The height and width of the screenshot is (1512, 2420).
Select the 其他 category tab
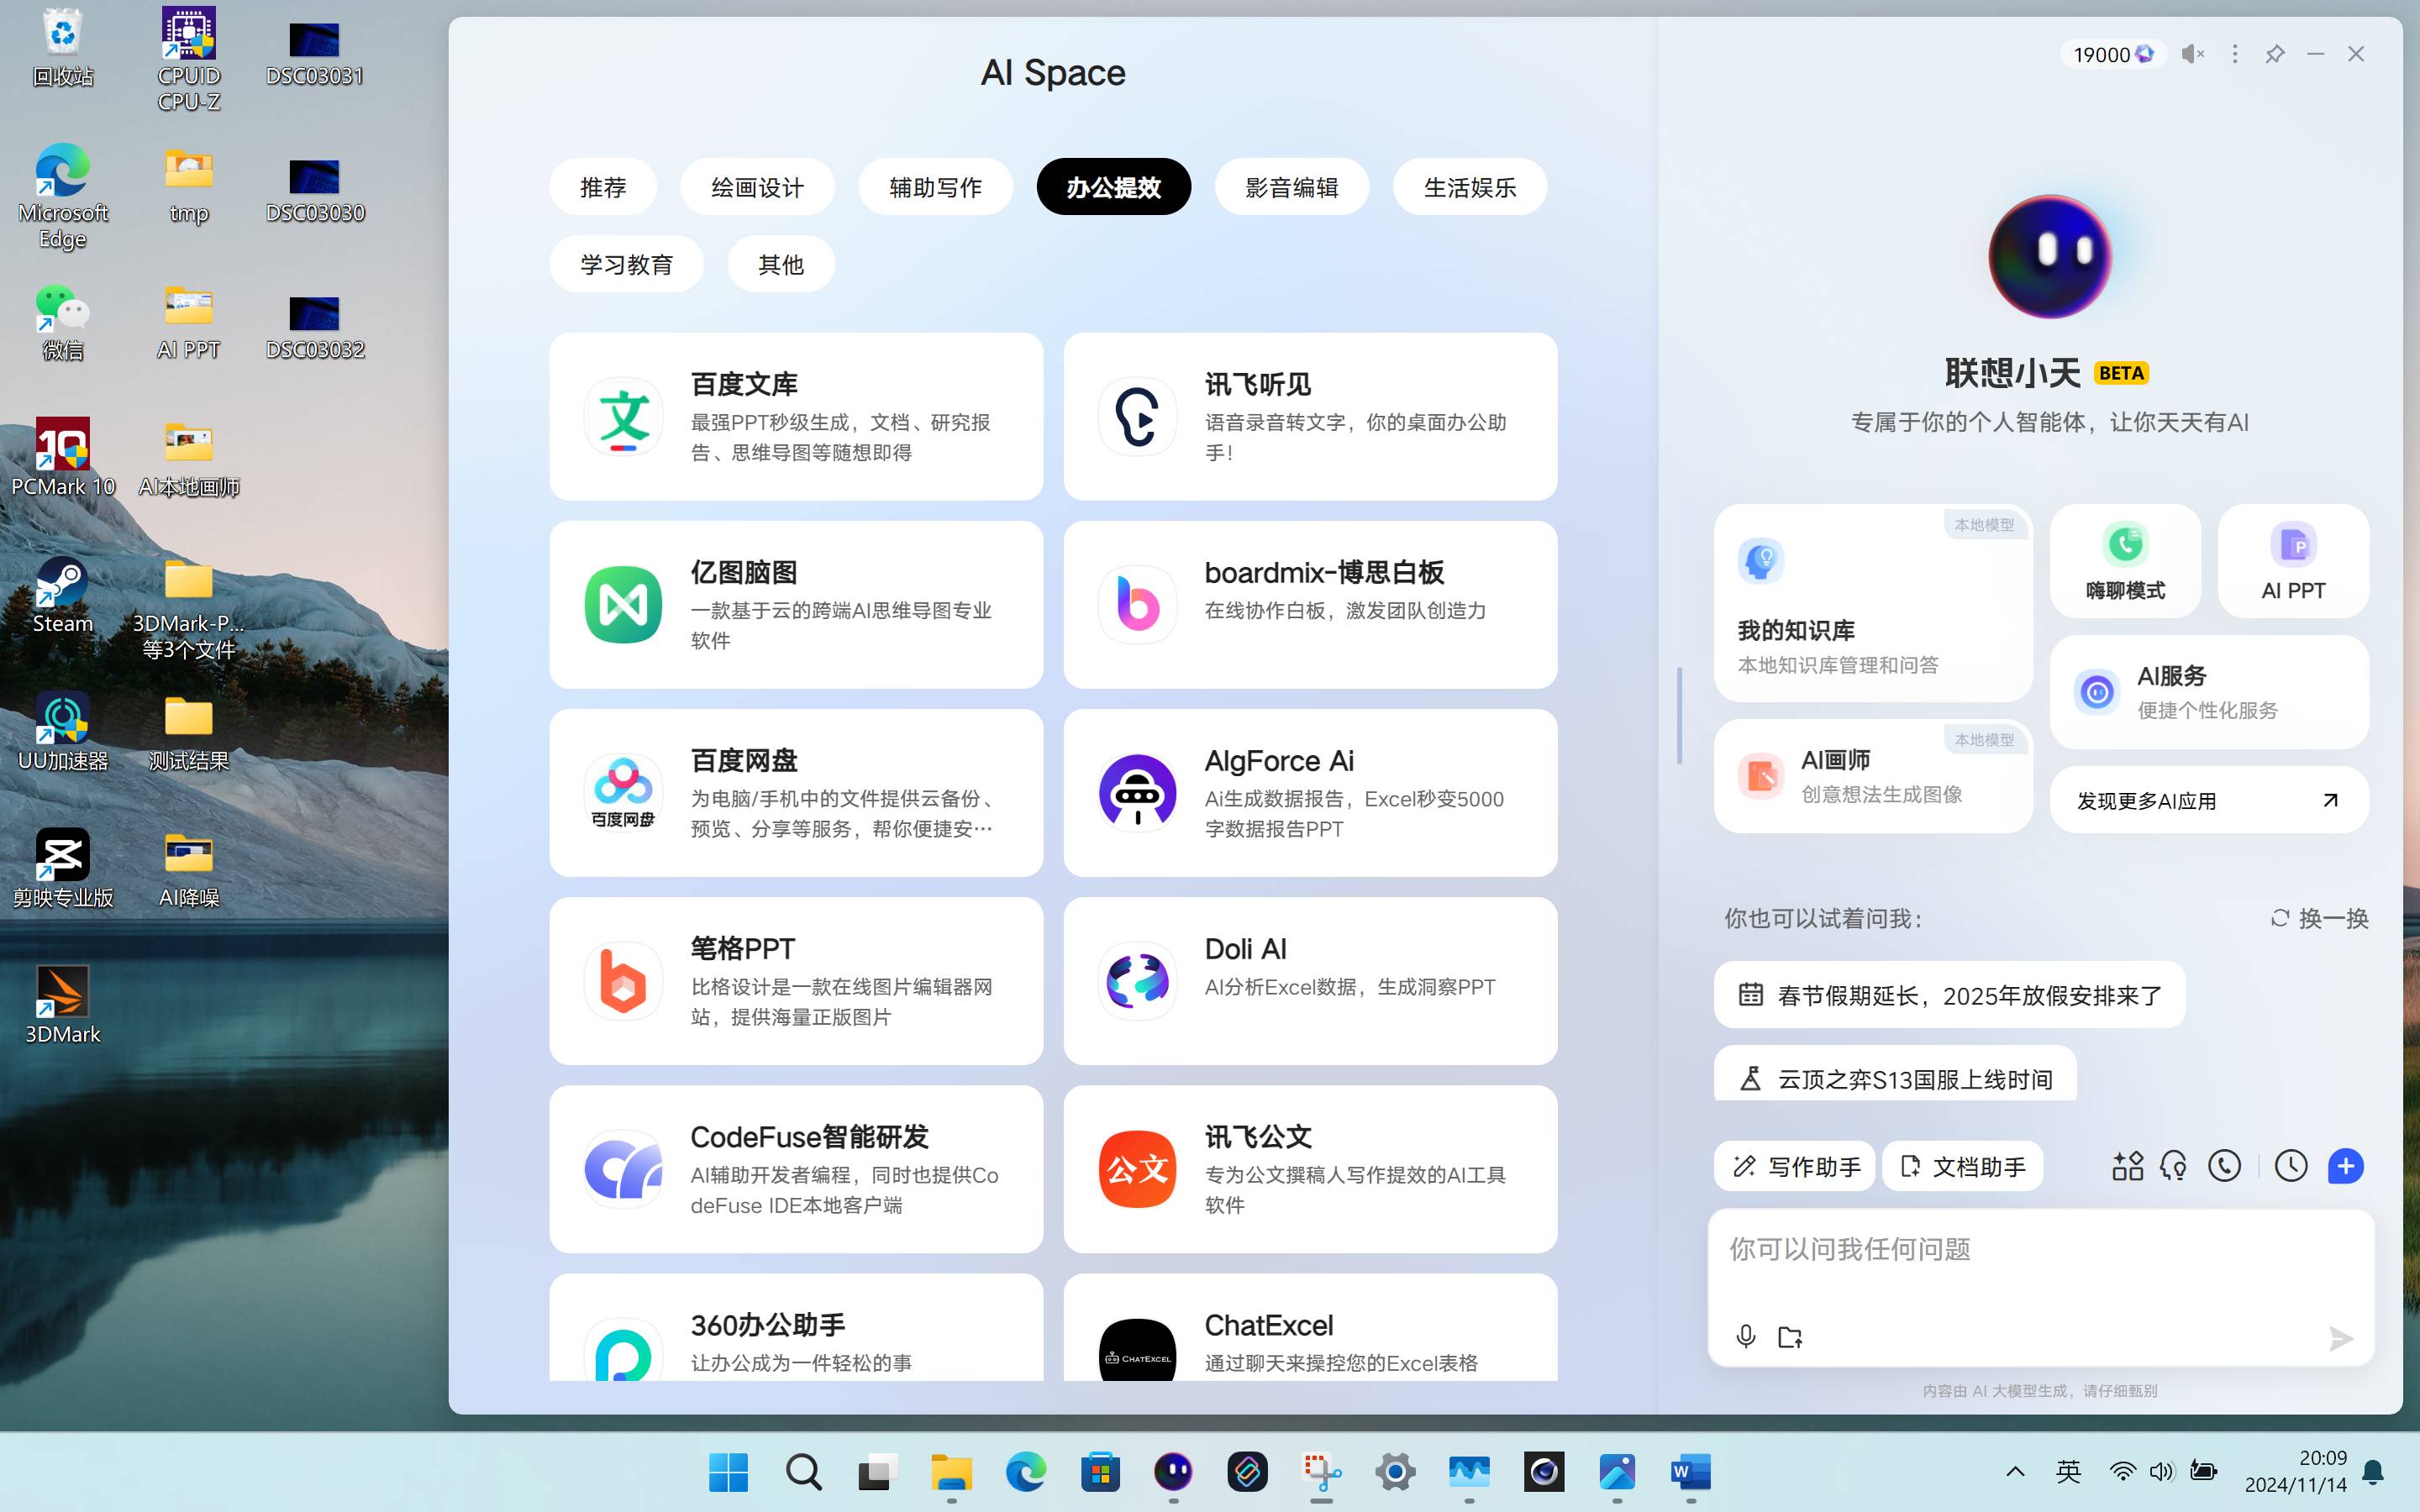[780, 264]
